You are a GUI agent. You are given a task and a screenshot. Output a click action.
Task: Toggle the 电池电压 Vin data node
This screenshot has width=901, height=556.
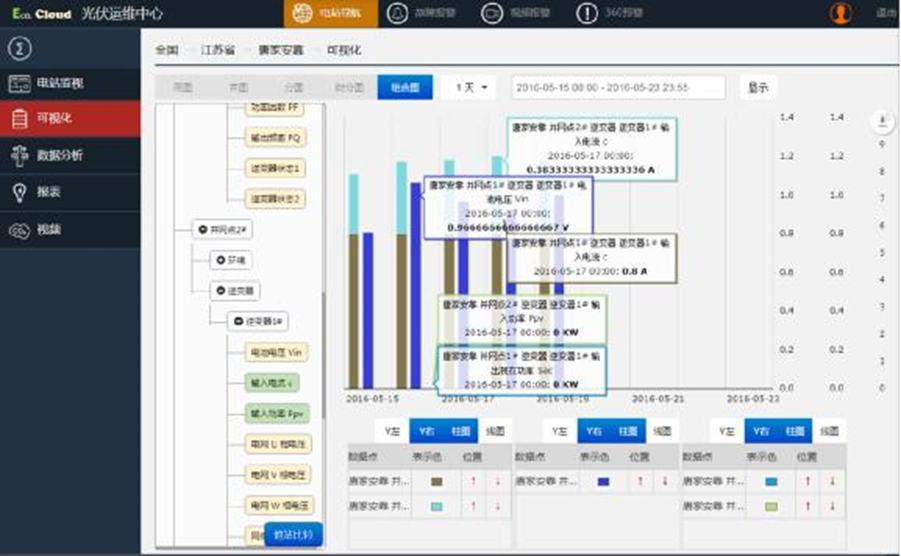[x=273, y=352]
